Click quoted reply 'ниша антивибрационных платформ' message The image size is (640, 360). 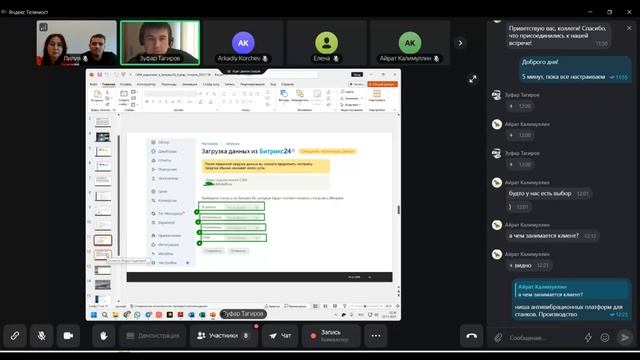tap(572, 300)
